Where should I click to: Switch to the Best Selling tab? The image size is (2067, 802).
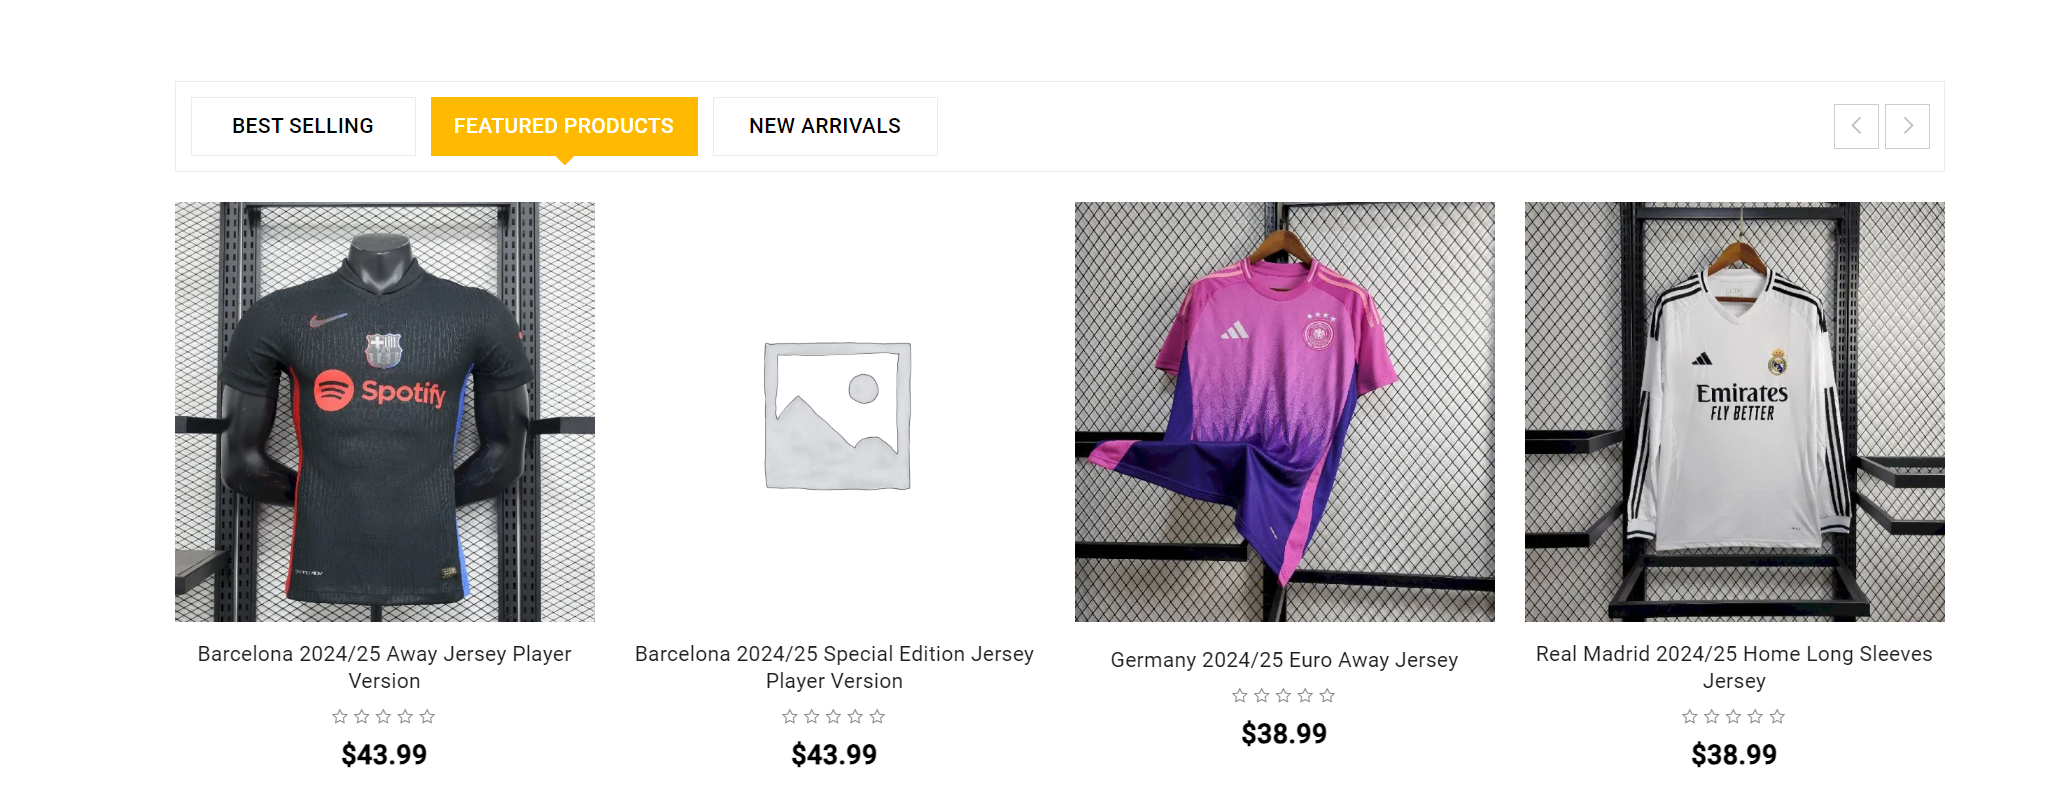303,126
